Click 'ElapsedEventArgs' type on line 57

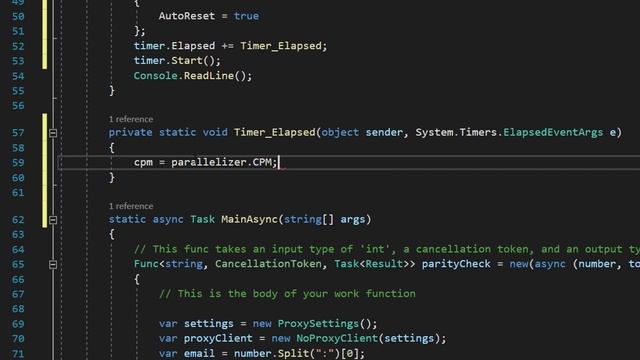[553, 132]
